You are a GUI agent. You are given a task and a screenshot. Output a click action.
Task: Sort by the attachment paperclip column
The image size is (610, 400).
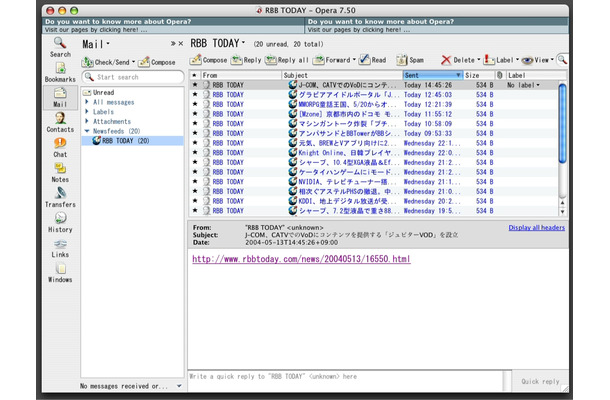click(x=500, y=75)
